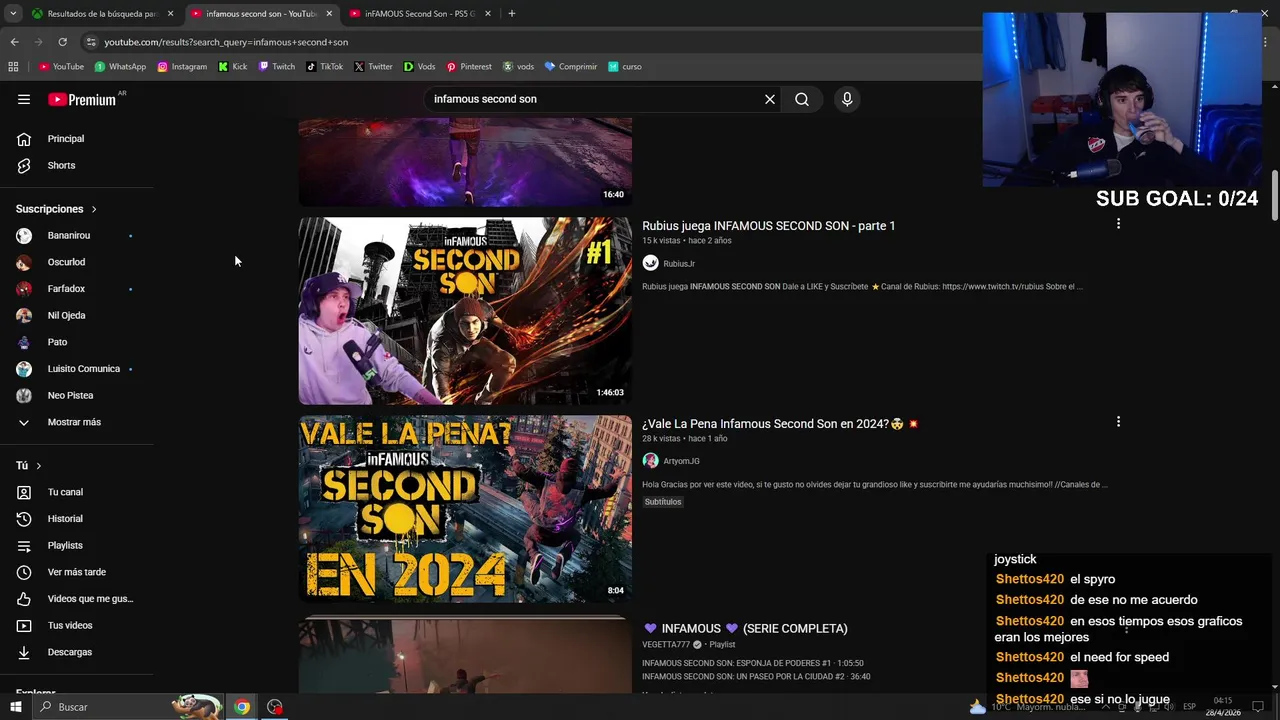Open the Kick bookmark
The image size is (1280, 720).
pyautogui.click(x=233, y=67)
